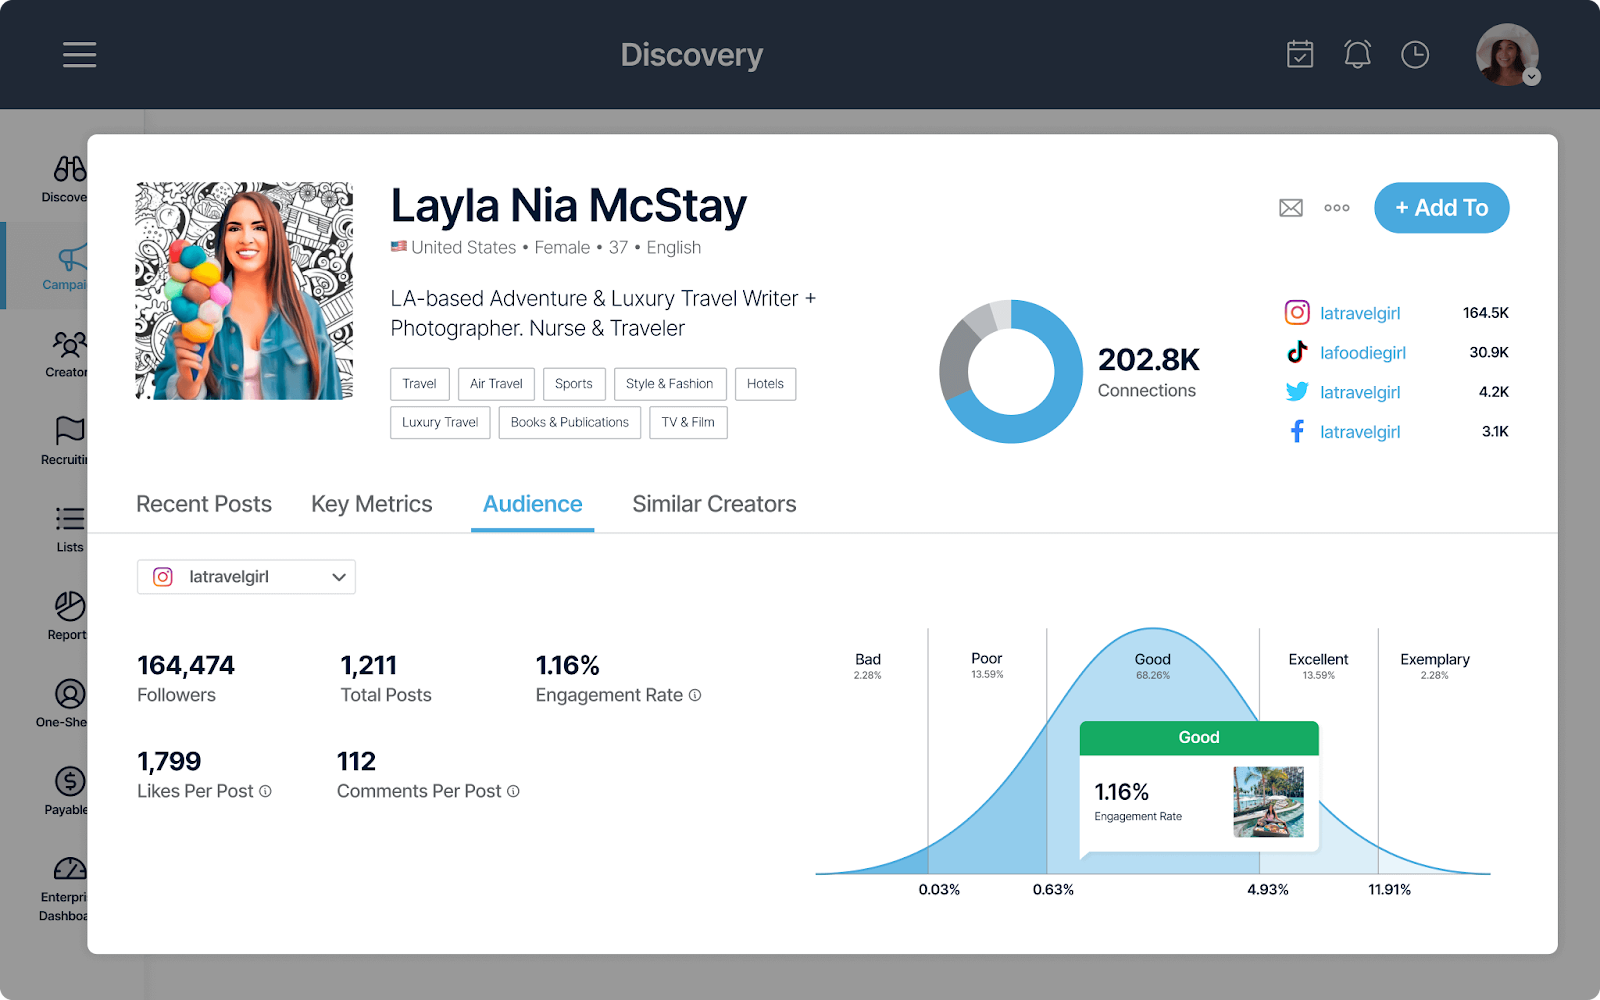This screenshot has width=1600, height=1000.
Task: Click the Add To button
Action: [1441, 208]
